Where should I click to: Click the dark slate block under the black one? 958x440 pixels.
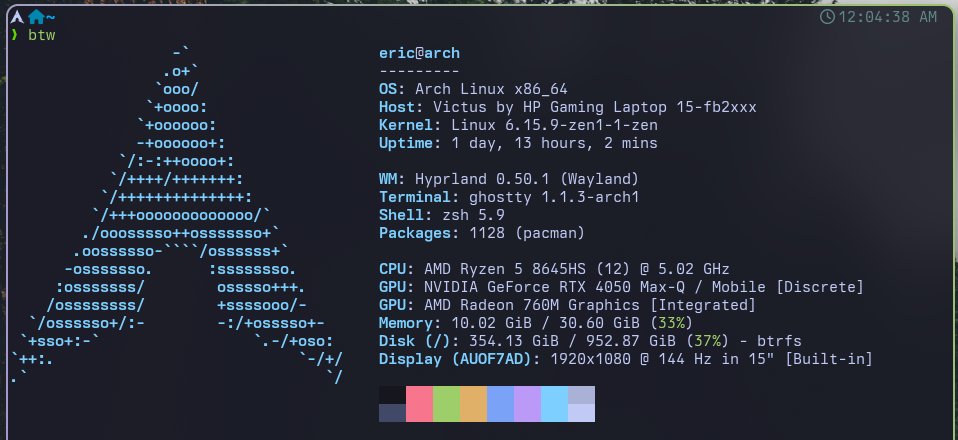(x=392, y=413)
